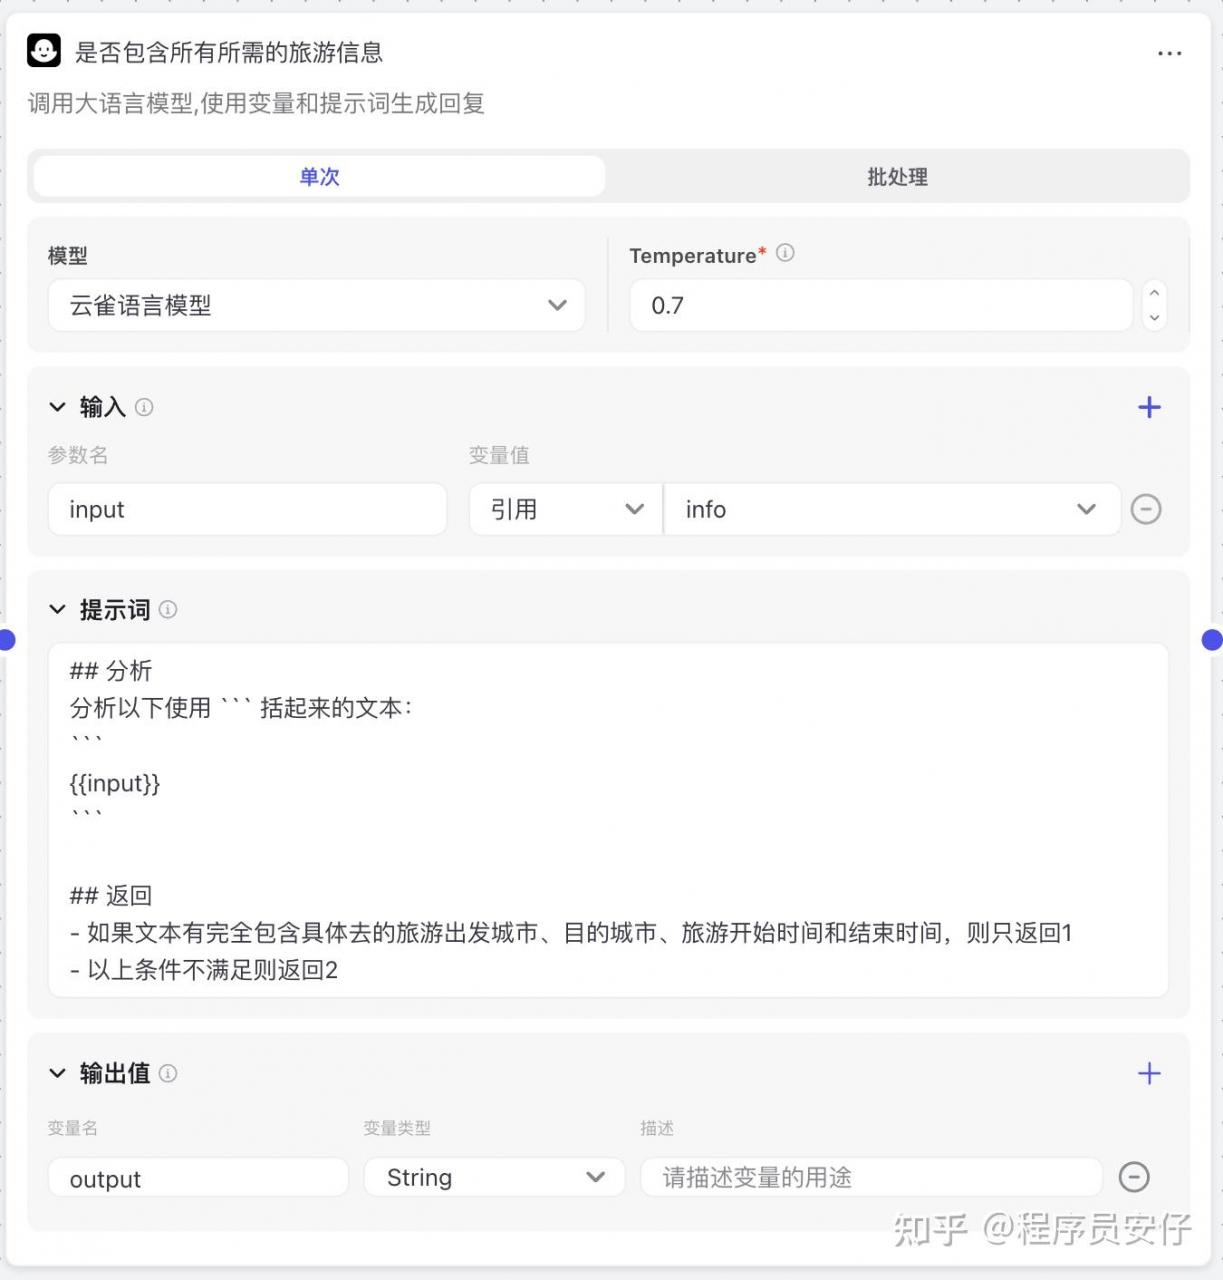This screenshot has height=1280, width=1223.
Task: Remove the output variable row
Action: pyautogui.click(x=1134, y=1177)
